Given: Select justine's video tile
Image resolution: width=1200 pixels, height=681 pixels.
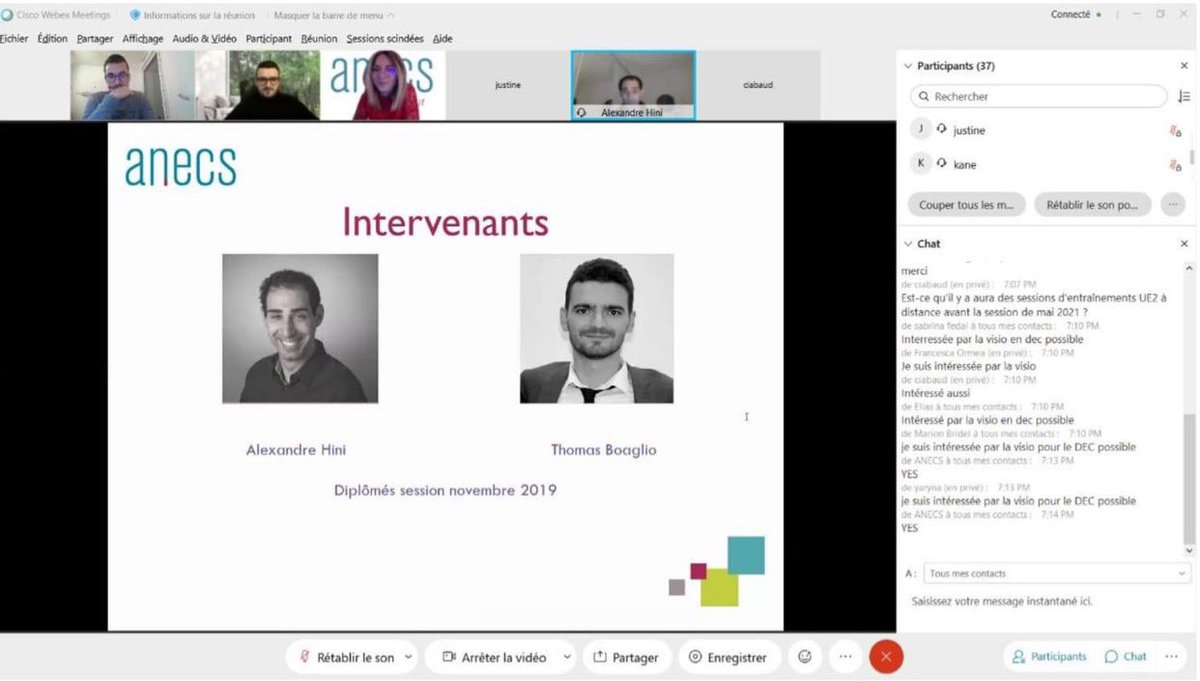Looking at the screenshot, I should [508, 86].
